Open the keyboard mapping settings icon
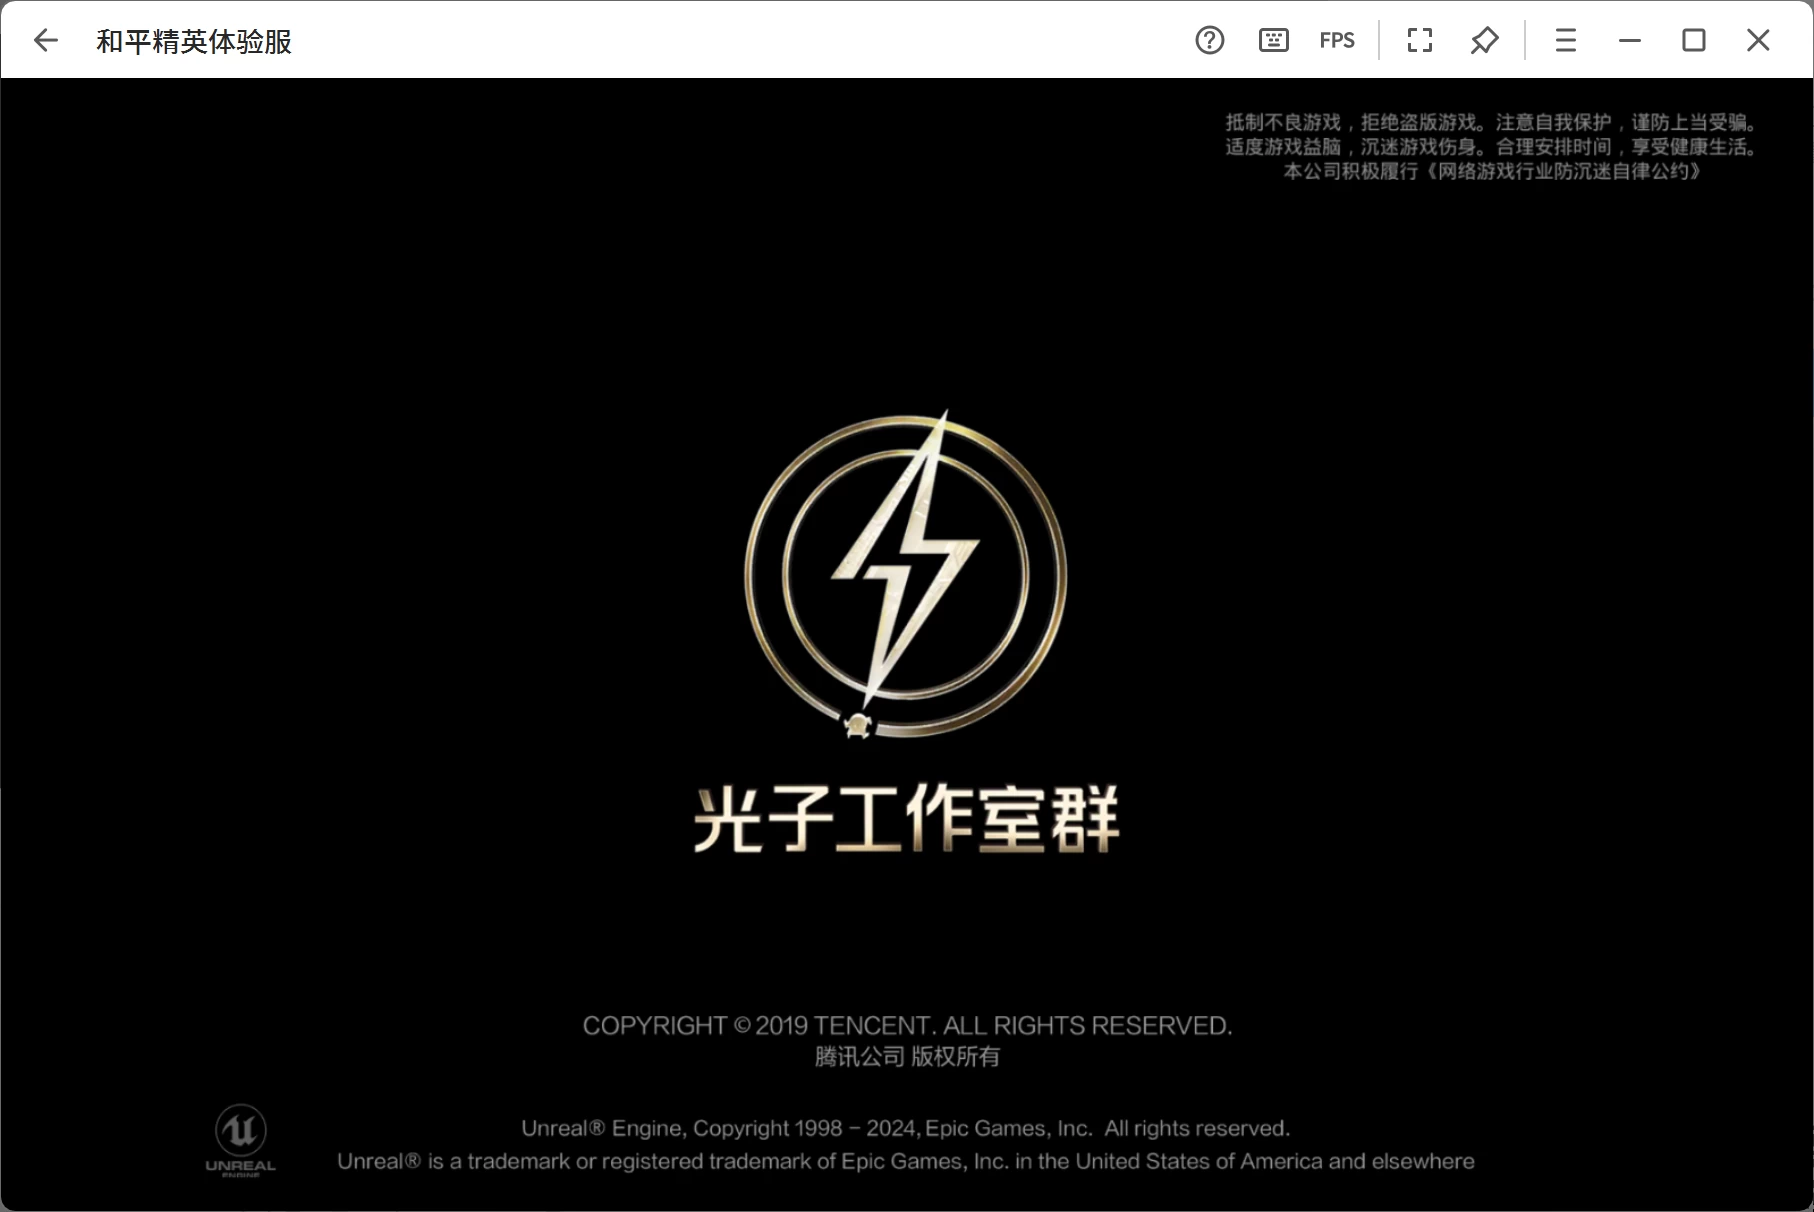 click(x=1273, y=40)
